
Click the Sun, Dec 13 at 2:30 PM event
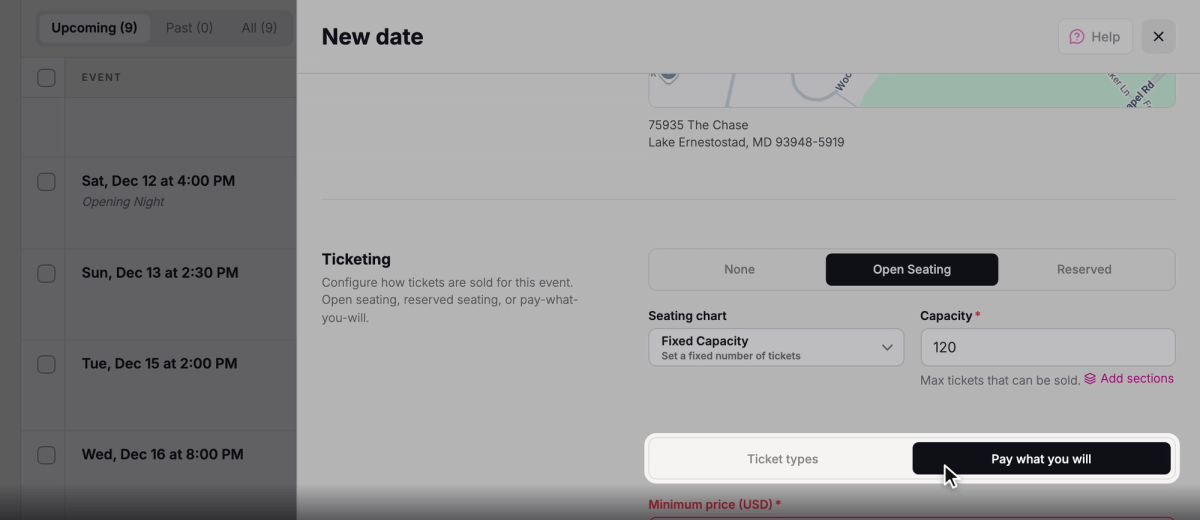point(160,272)
